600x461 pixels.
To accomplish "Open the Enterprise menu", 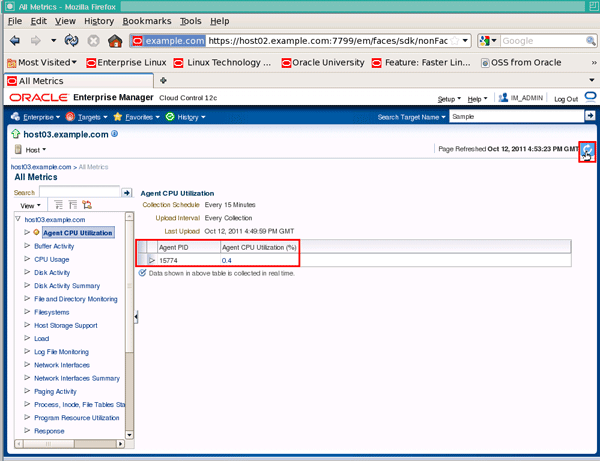I will click(36, 117).
